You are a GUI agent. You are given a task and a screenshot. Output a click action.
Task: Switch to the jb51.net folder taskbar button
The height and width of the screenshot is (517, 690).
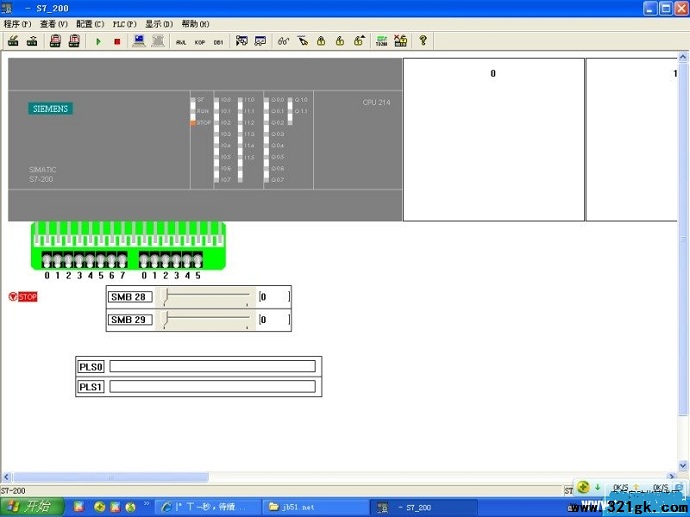316,507
